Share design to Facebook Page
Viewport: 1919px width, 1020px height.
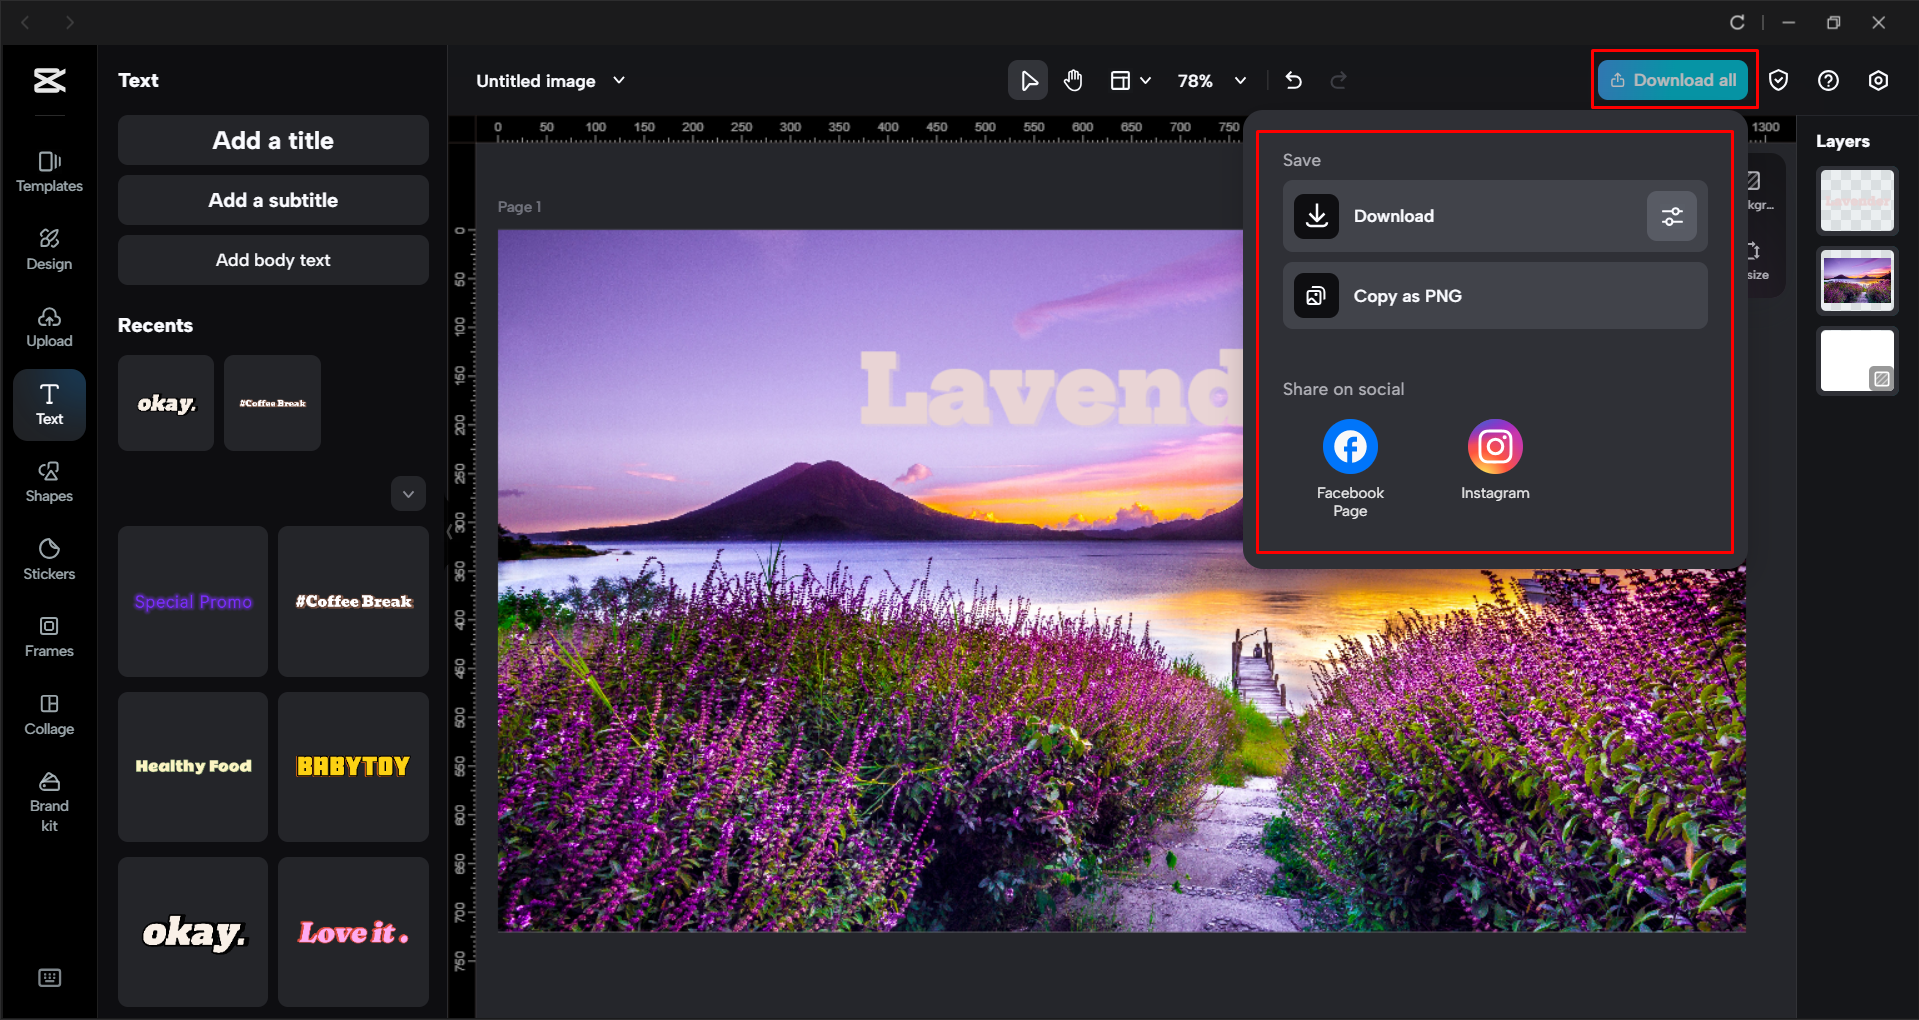pyautogui.click(x=1349, y=446)
